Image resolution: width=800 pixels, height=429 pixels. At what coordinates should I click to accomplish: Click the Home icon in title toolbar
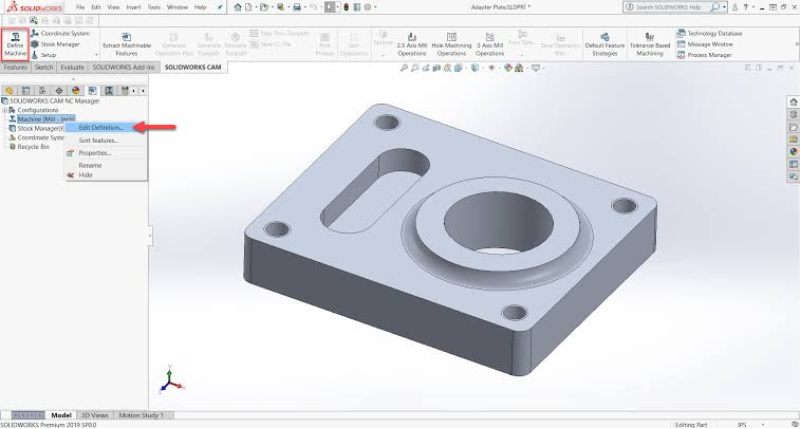[x=238, y=7]
